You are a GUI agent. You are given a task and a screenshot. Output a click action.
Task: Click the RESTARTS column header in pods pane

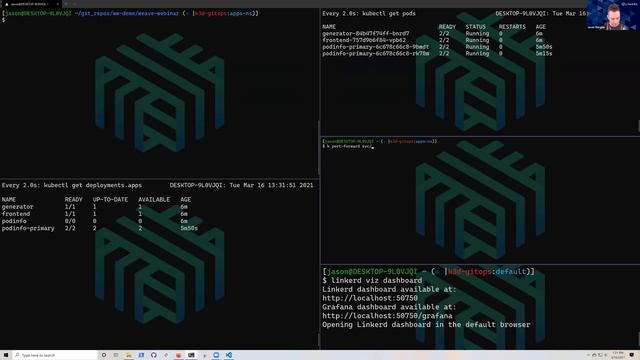(512, 27)
